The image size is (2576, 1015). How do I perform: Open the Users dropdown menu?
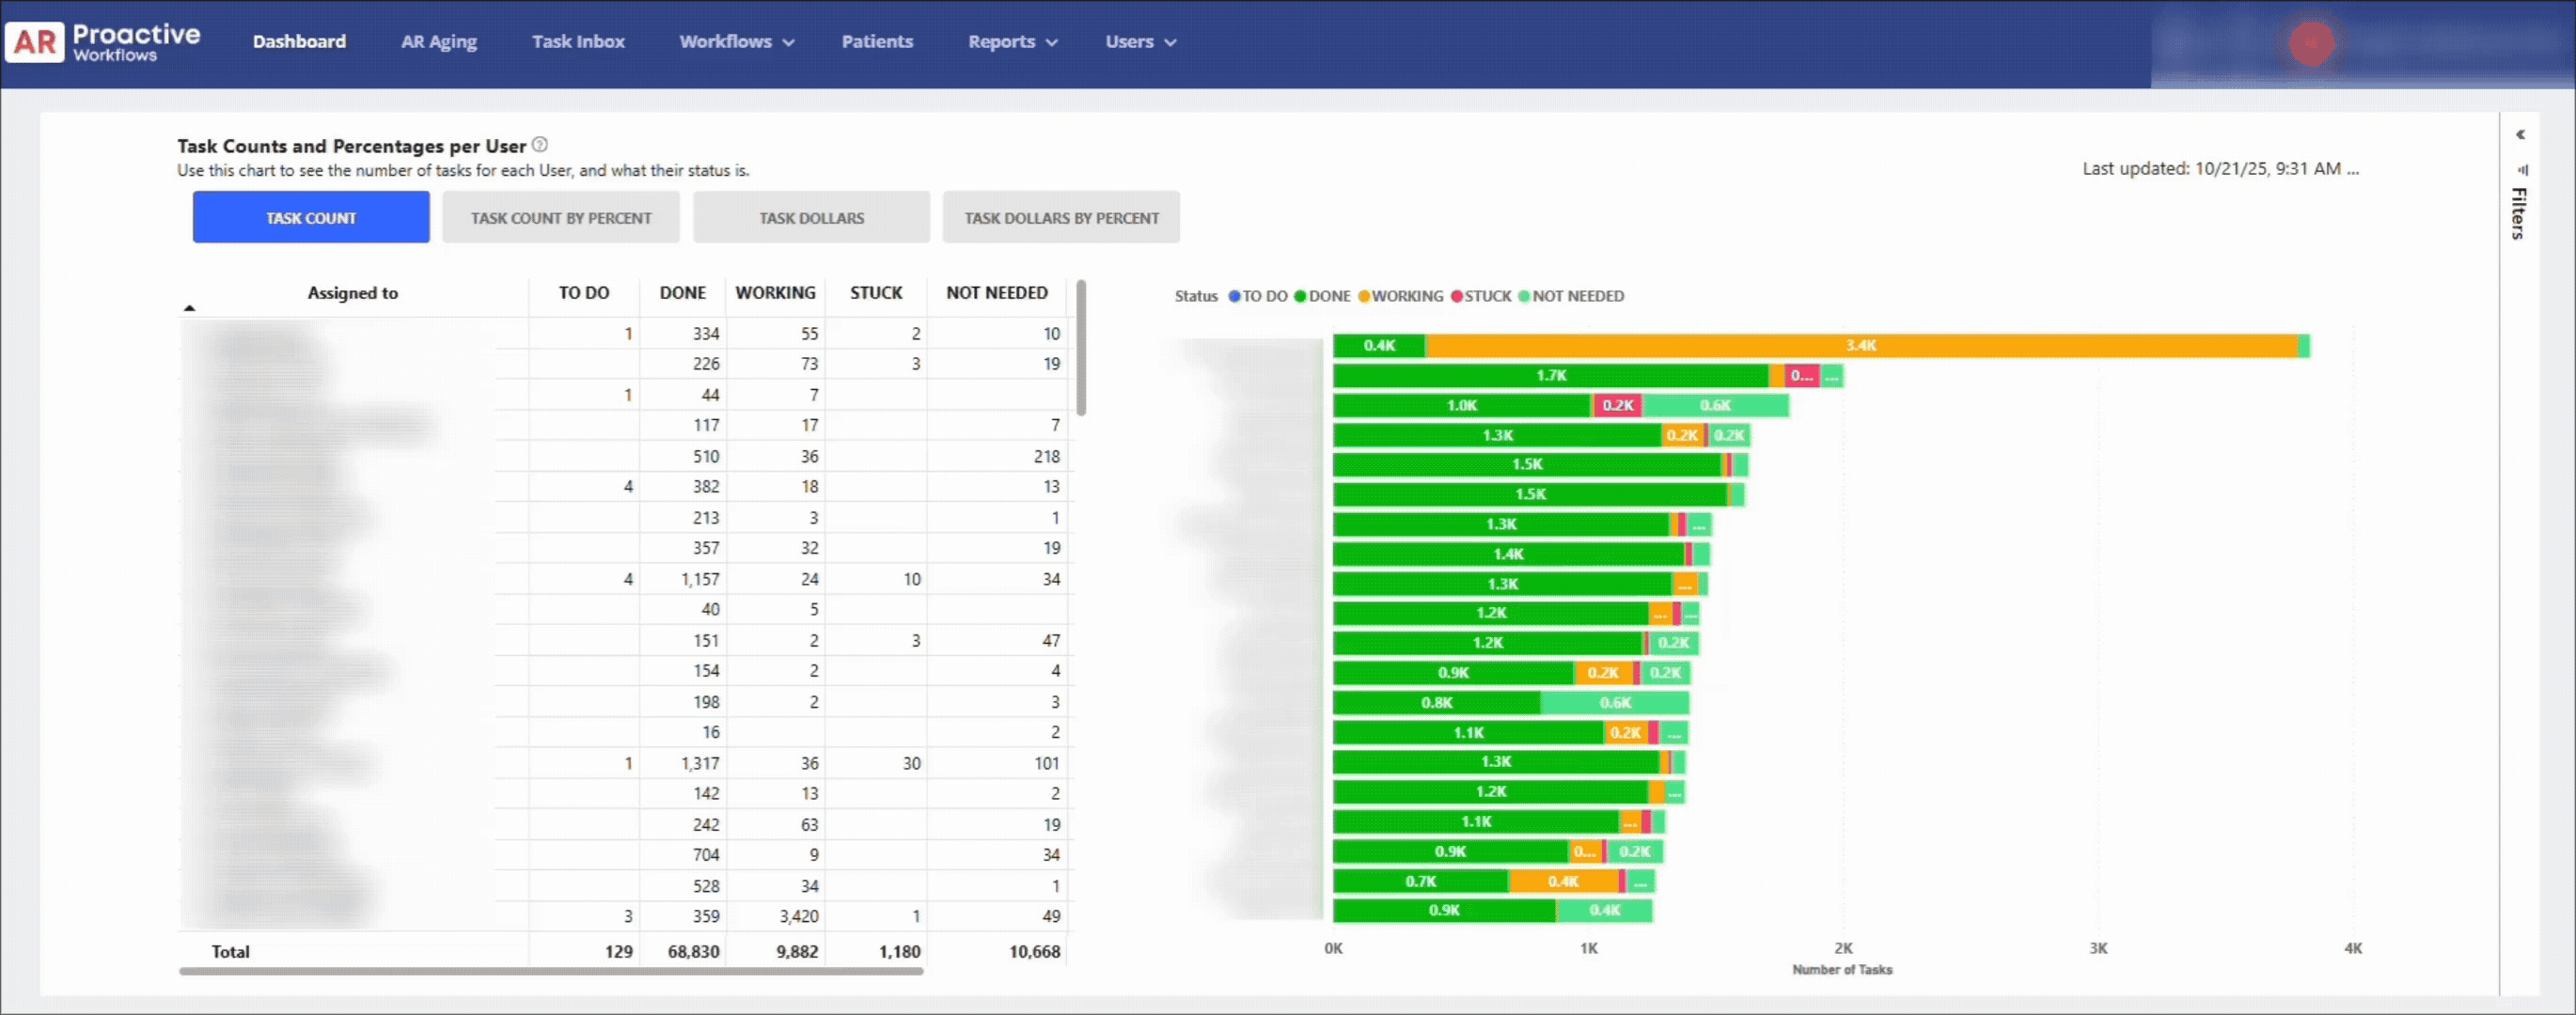pos(1139,42)
